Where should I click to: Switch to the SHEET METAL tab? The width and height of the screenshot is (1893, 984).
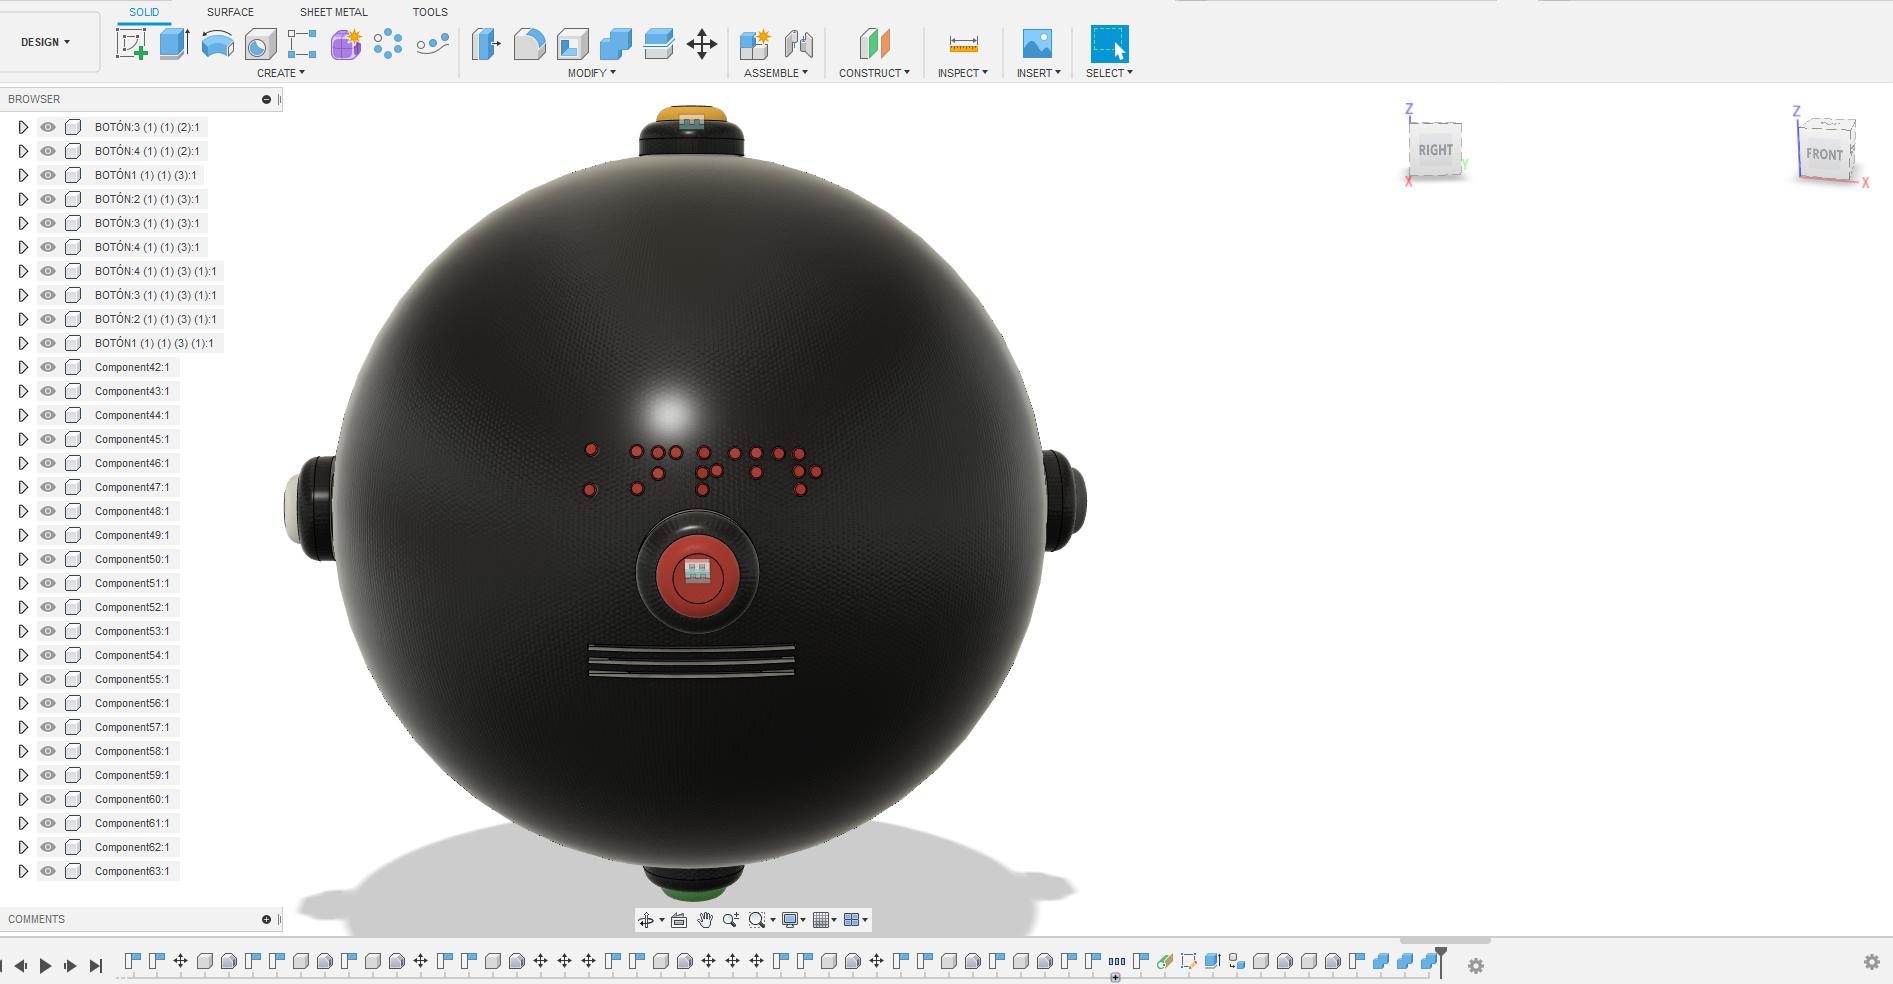click(x=334, y=12)
